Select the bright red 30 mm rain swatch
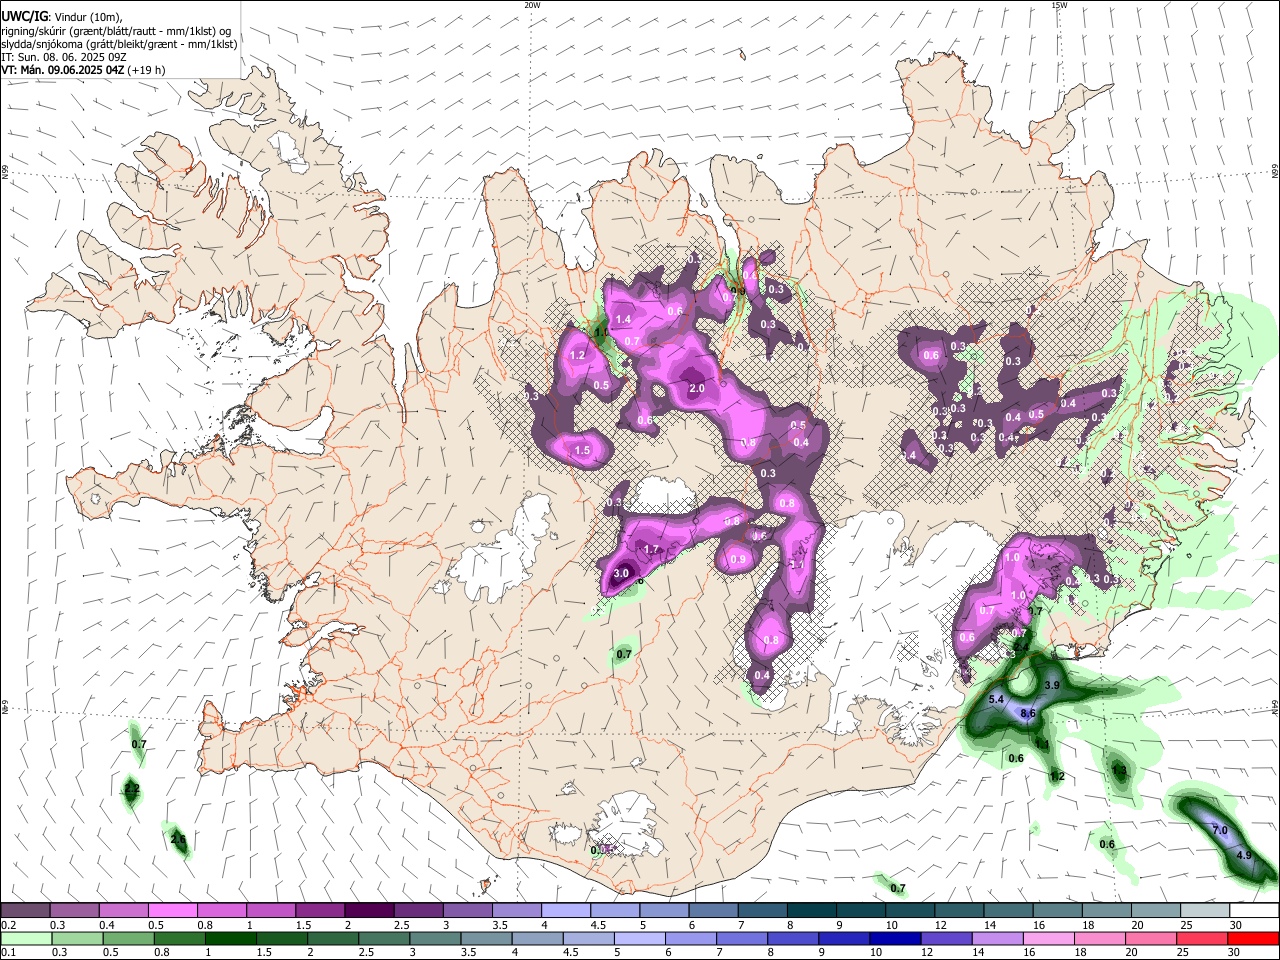 (1253, 938)
